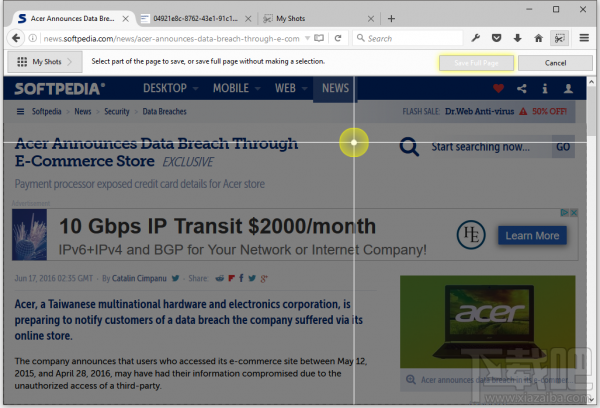
Task: Close the 04921e8c tab
Action: (248, 18)
